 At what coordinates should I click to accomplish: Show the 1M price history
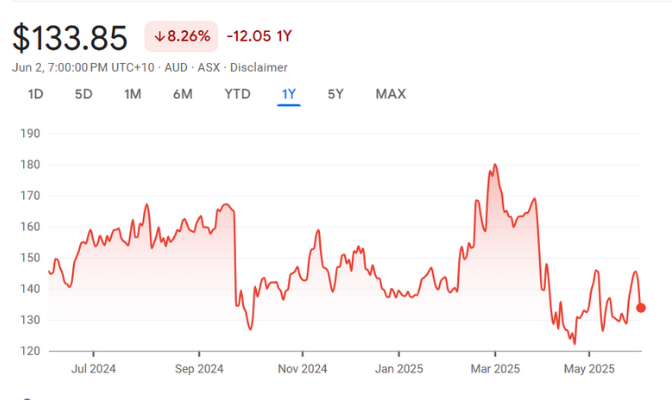pyautogui.click(x=133, y=94)
